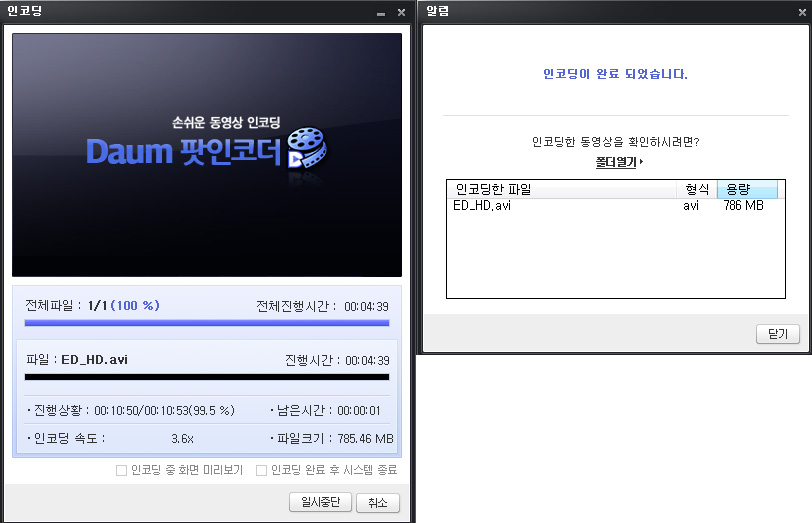Enable 인코딩 중 화면 미리보기 checkbox
Screen dimensions: 812x523
point(121,470)
